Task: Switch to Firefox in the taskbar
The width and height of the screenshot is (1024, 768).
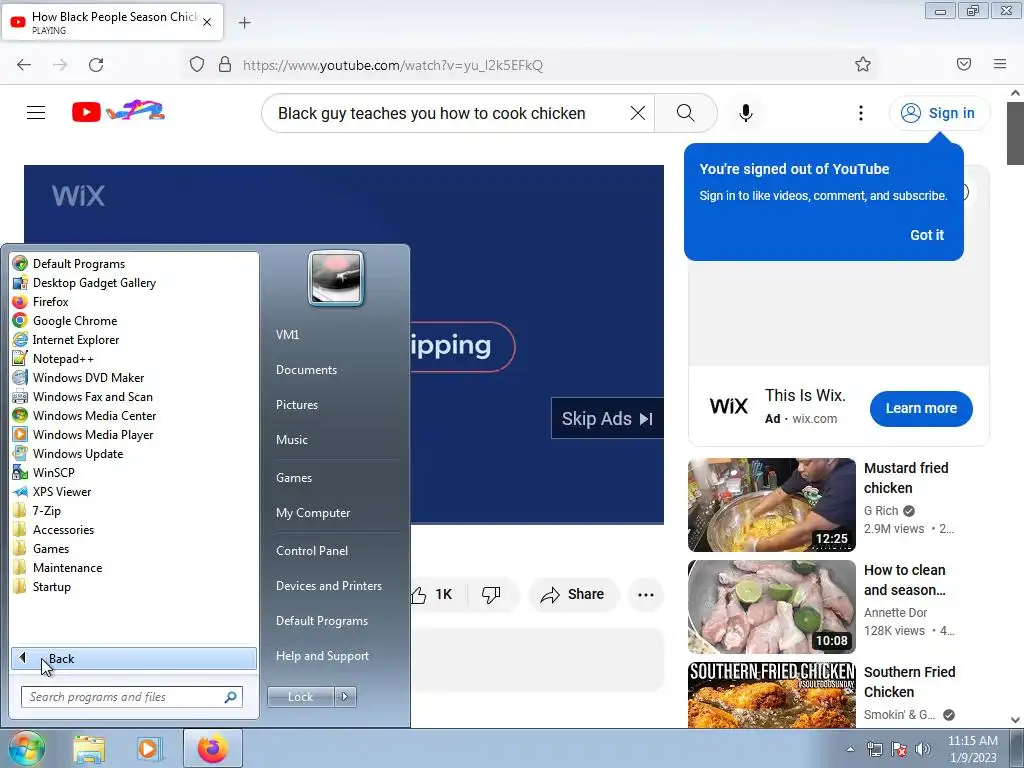Action: coord(213,748)
